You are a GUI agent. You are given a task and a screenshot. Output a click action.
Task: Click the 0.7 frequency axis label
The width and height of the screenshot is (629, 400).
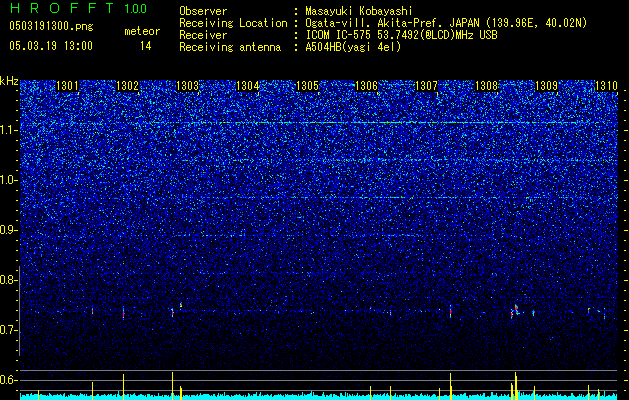tap(8, 330)
